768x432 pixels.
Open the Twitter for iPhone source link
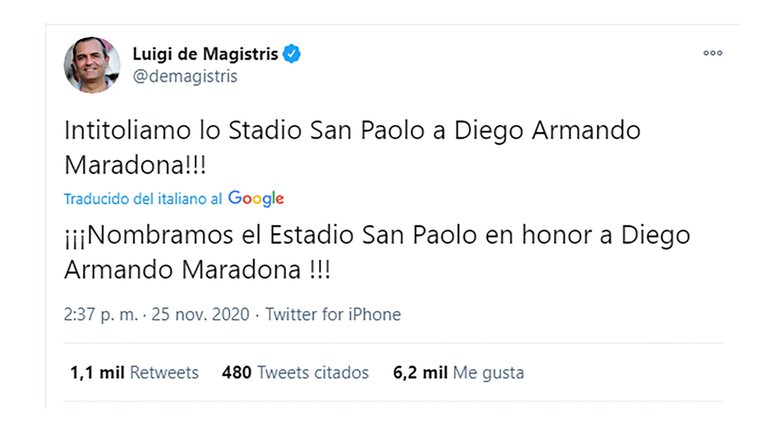tap(333, 314)
